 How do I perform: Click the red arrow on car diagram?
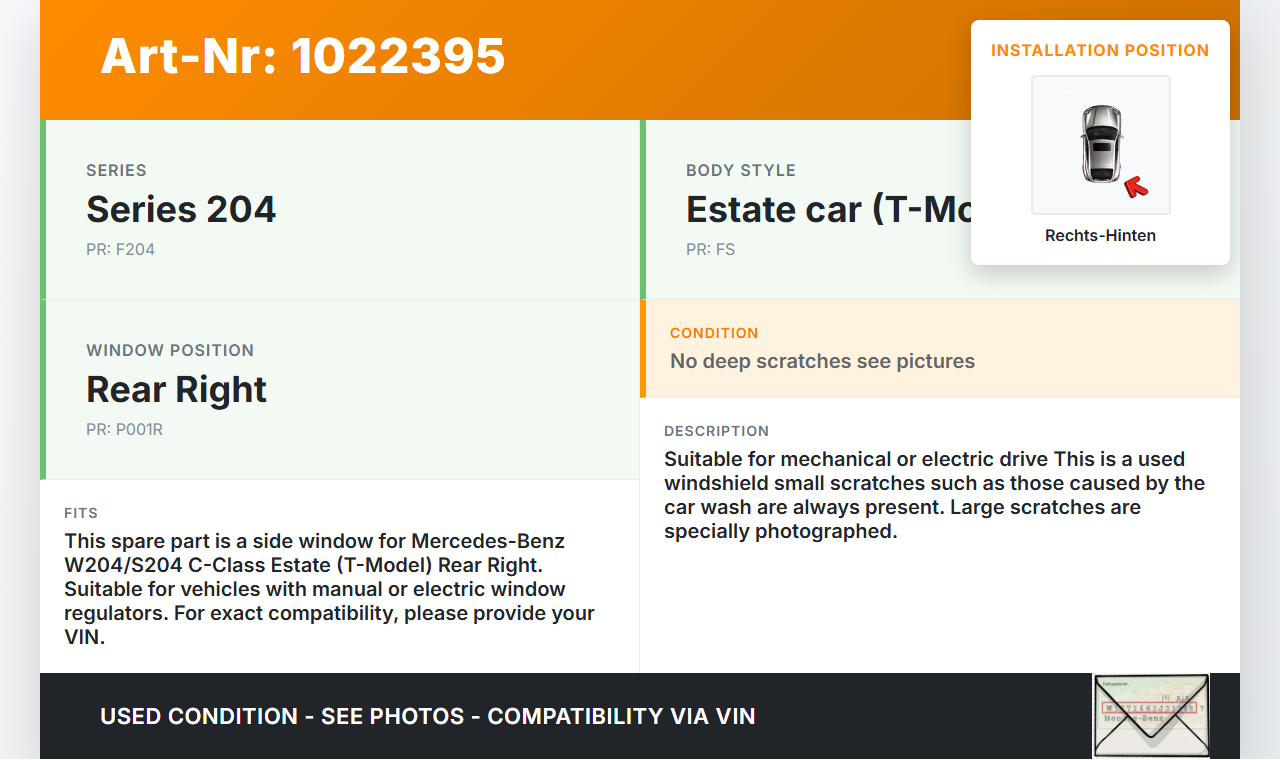[x=1135, y=186]
